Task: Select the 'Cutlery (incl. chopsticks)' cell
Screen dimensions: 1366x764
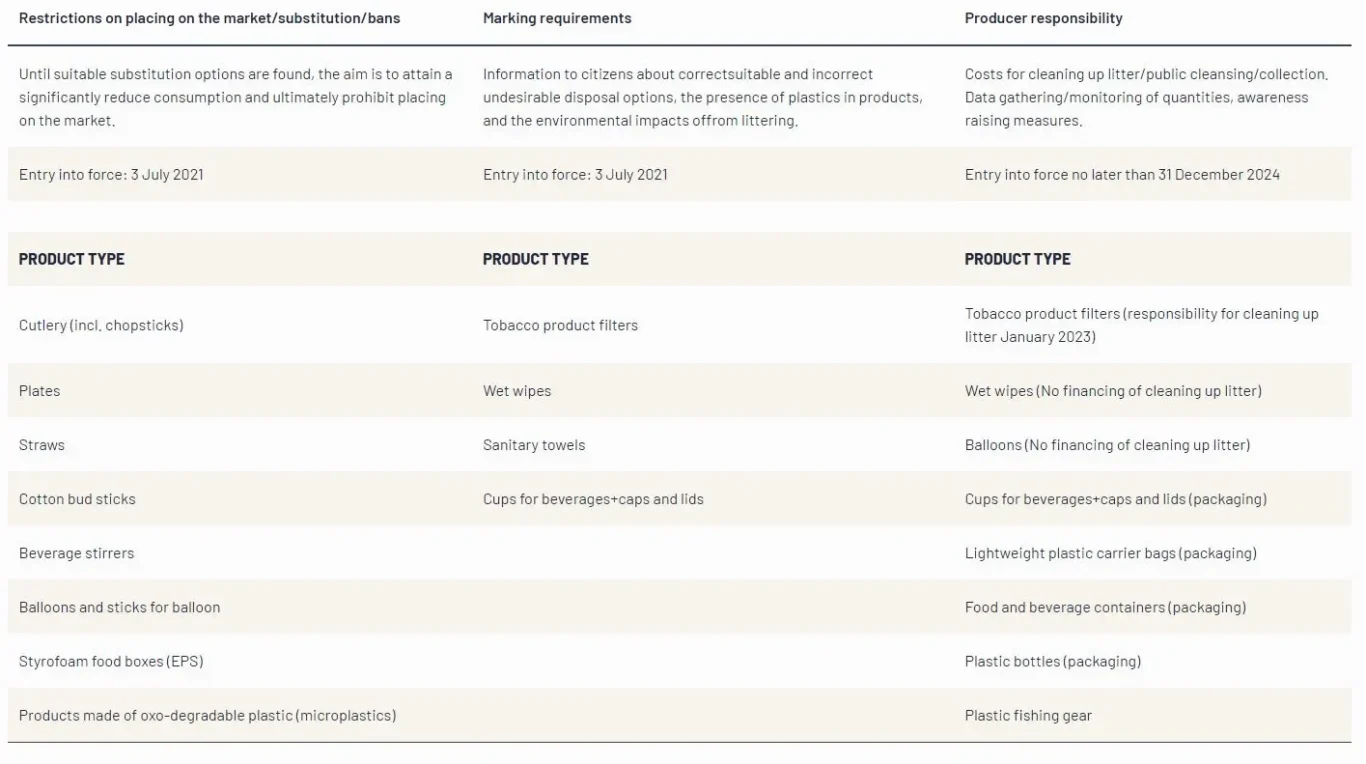Action: (x=101, y=325)
